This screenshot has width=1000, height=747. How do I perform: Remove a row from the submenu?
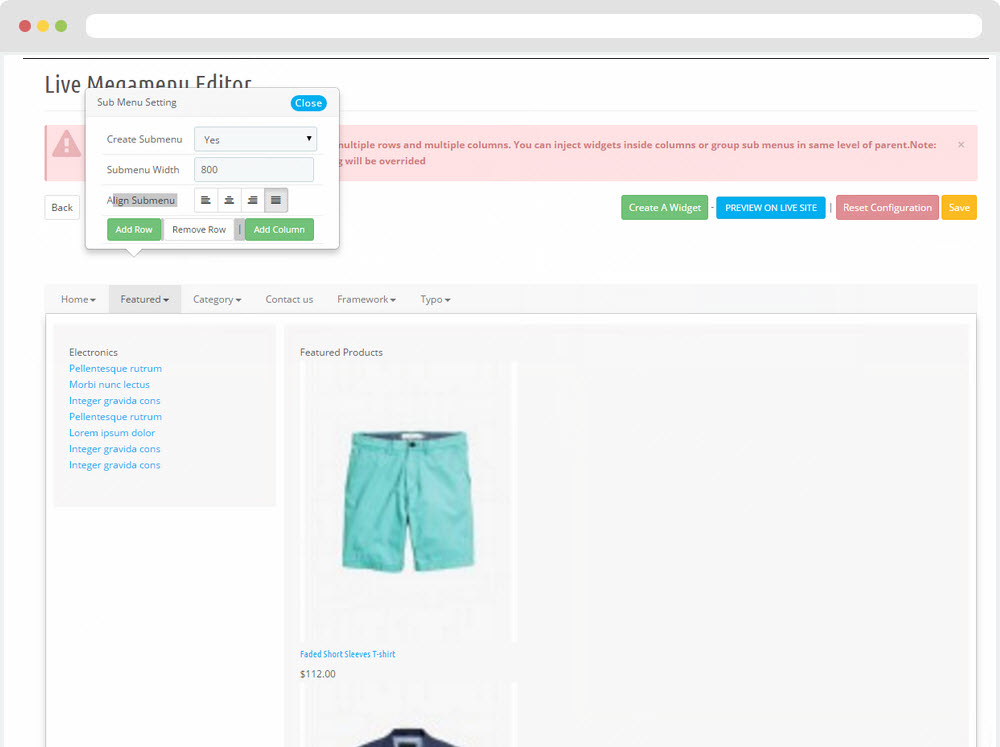click(199, 230)
